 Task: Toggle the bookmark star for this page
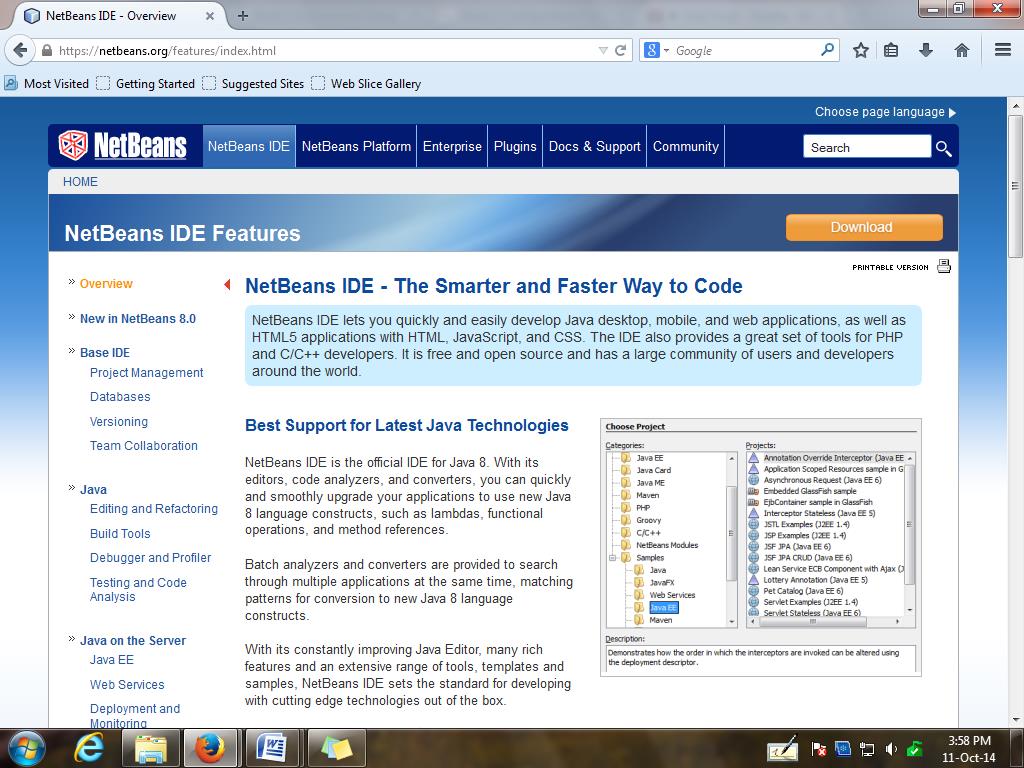859,49
